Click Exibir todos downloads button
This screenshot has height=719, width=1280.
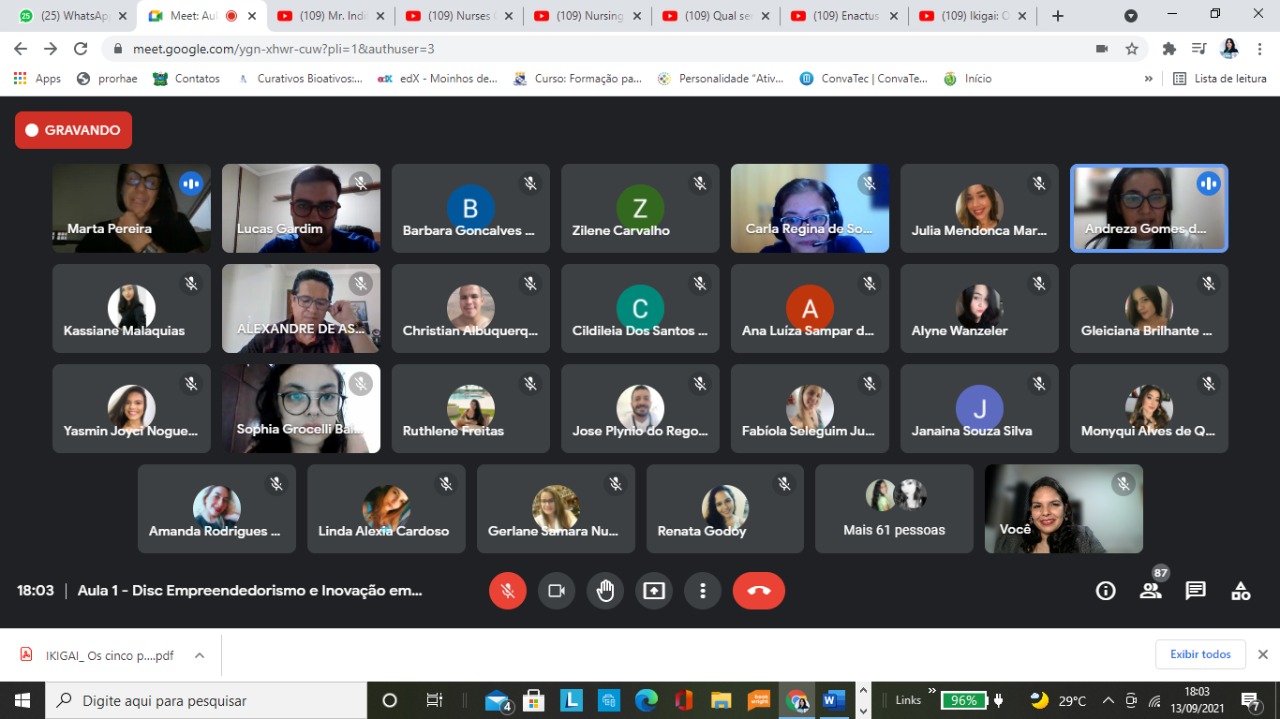click(1201, 654)
